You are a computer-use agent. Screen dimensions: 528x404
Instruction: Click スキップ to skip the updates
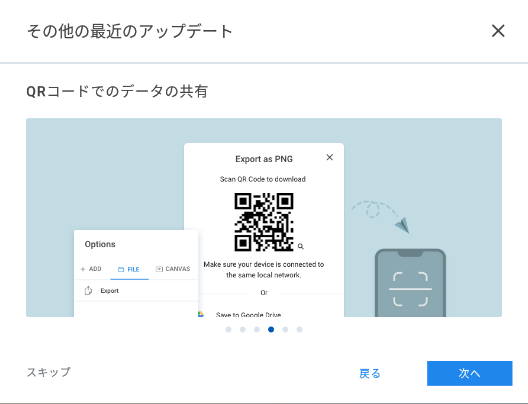pyautogui.click(x=49, y=372)
